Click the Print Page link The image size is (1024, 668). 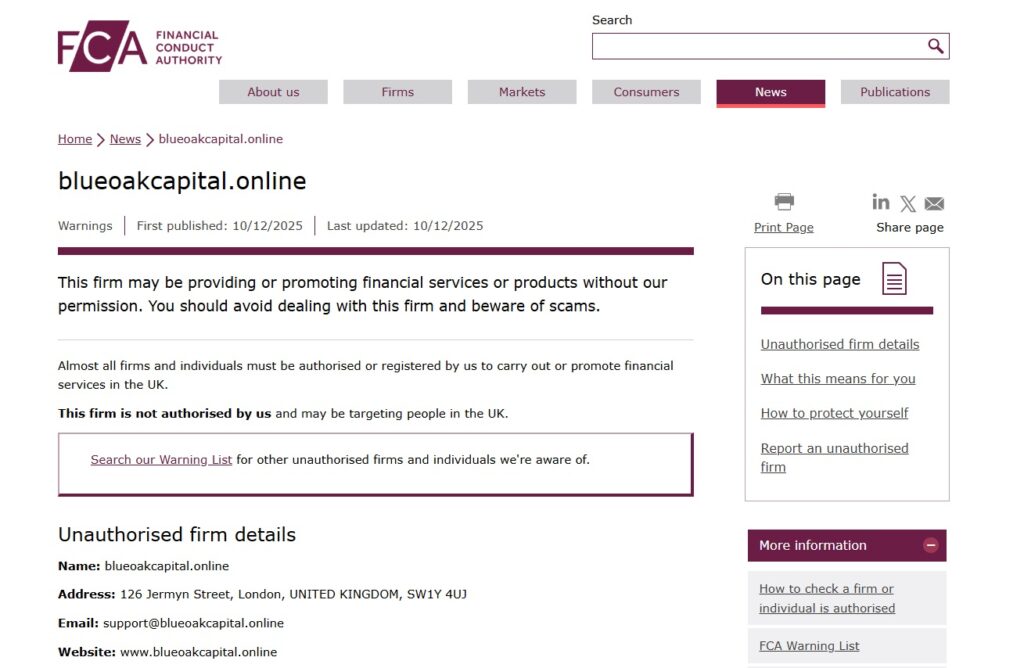[783, 227]
